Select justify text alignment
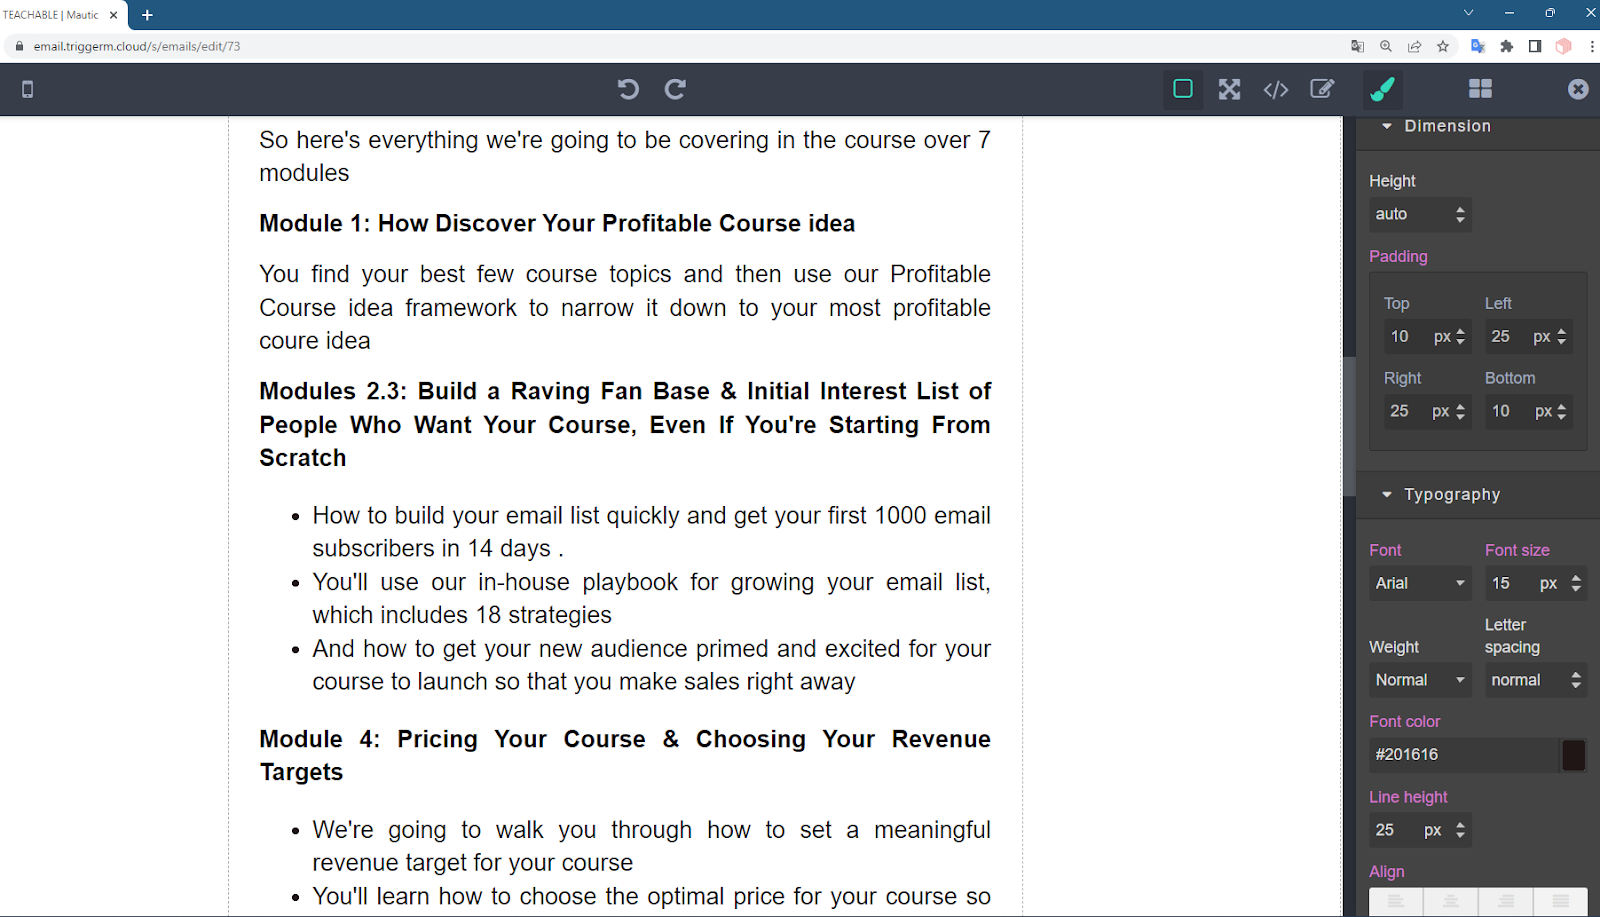The width and height of the screenshot is (1600, 917). (x=1560, y=901)
